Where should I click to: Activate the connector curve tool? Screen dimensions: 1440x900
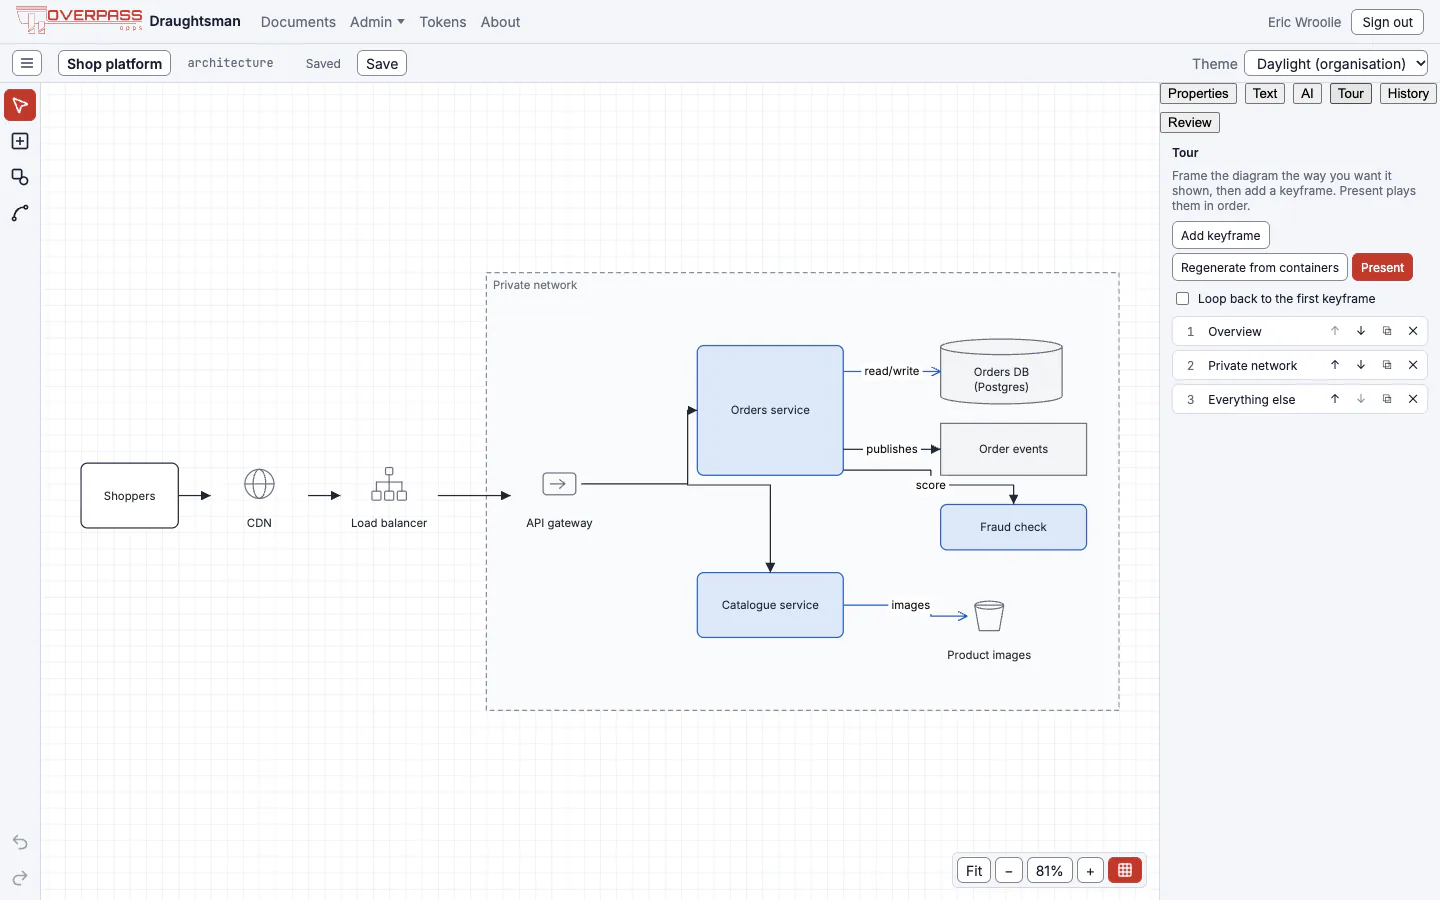(x=20, y=213)
